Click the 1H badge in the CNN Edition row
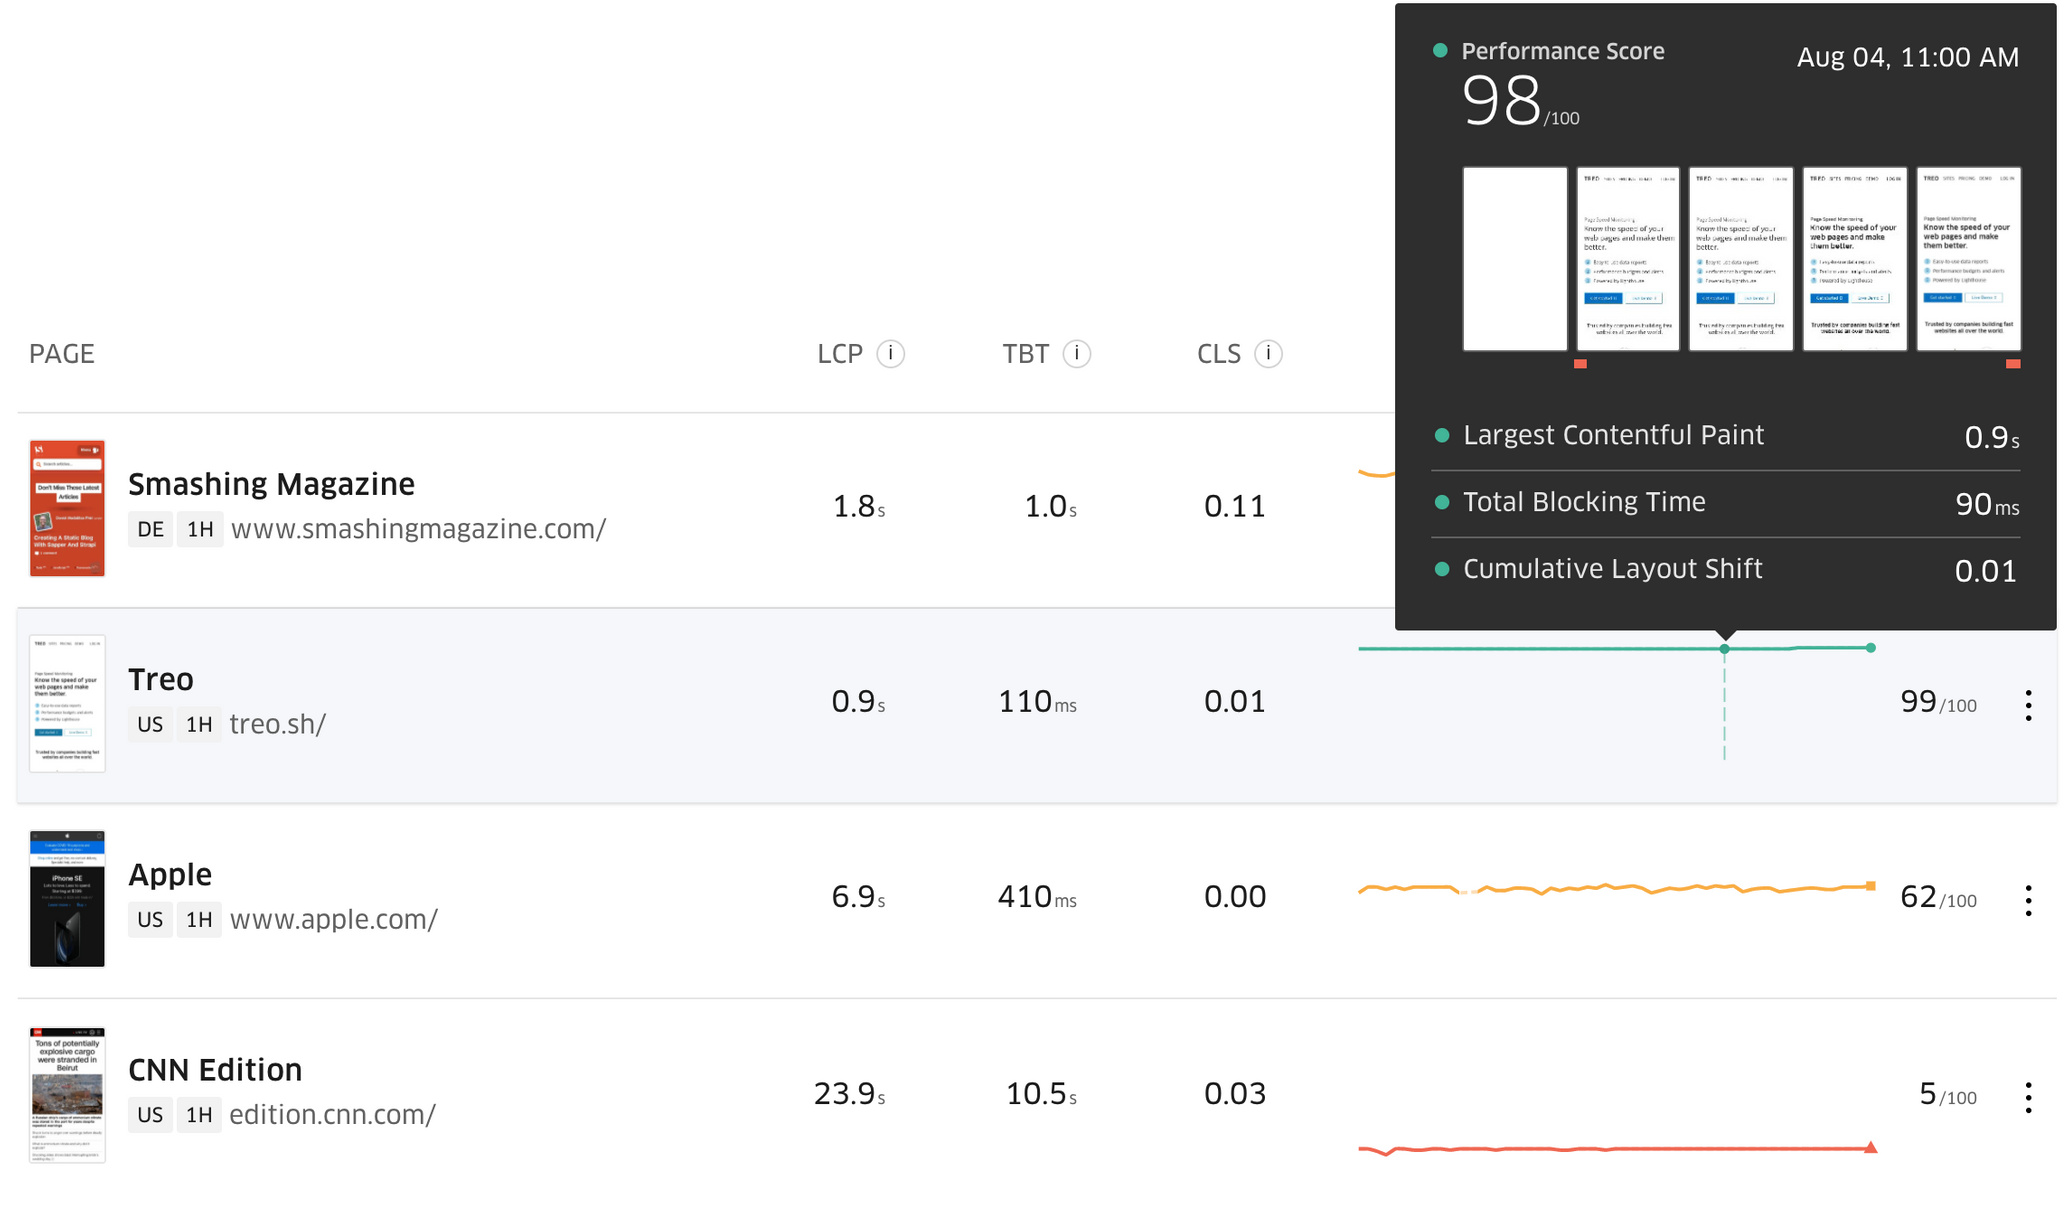The image size is (2064, 1222). click(199, 1114)
